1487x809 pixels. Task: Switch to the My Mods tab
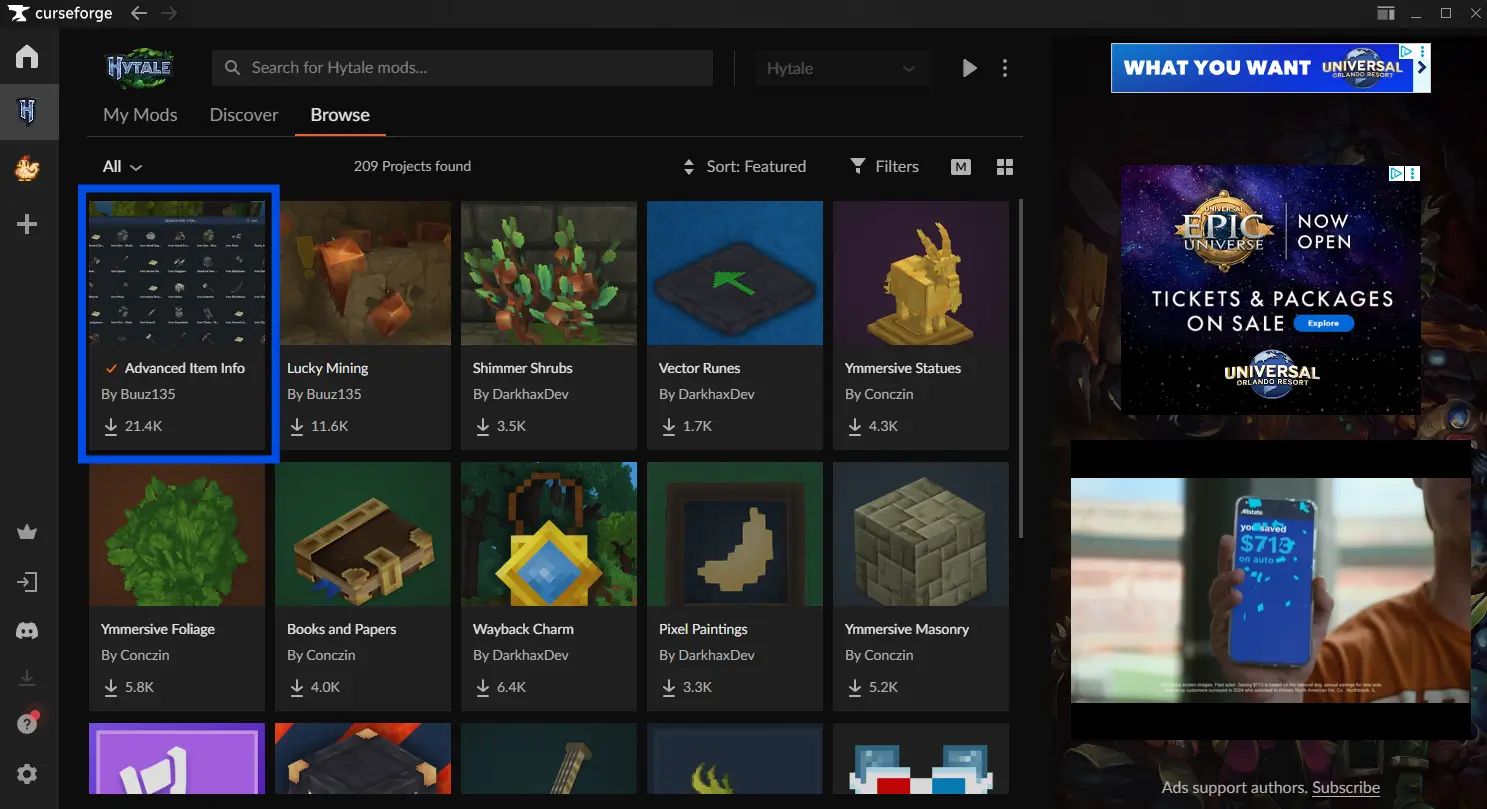tap(140, 115)
